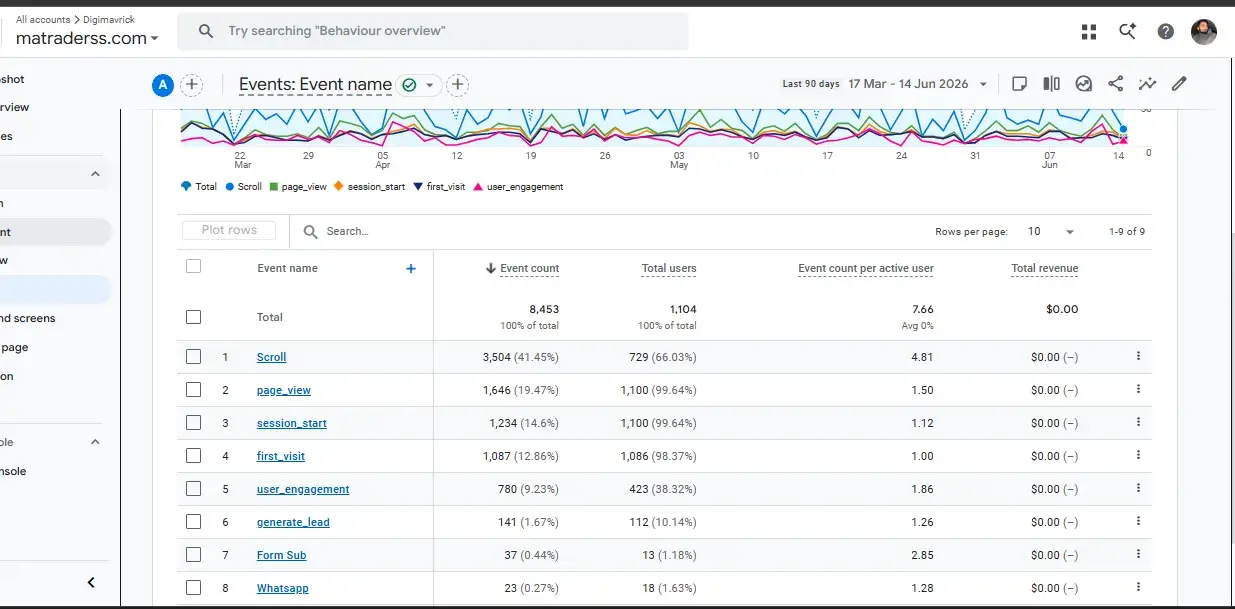This screenshot has height=609, width=1235.
Task: Open the first_visit event link
Action: tap(281, 456)
